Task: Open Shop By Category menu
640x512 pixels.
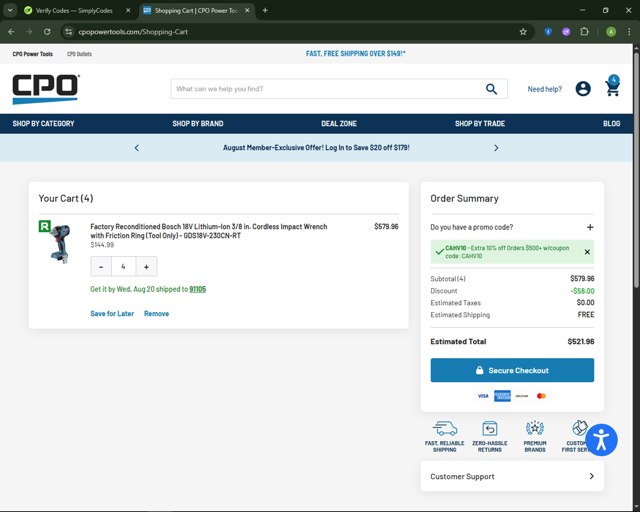Action: pyautogui.click(x=43, y=123)
